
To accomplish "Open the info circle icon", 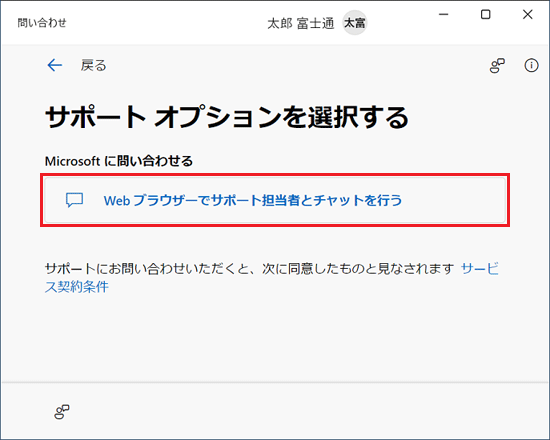I will coord(531,65).
